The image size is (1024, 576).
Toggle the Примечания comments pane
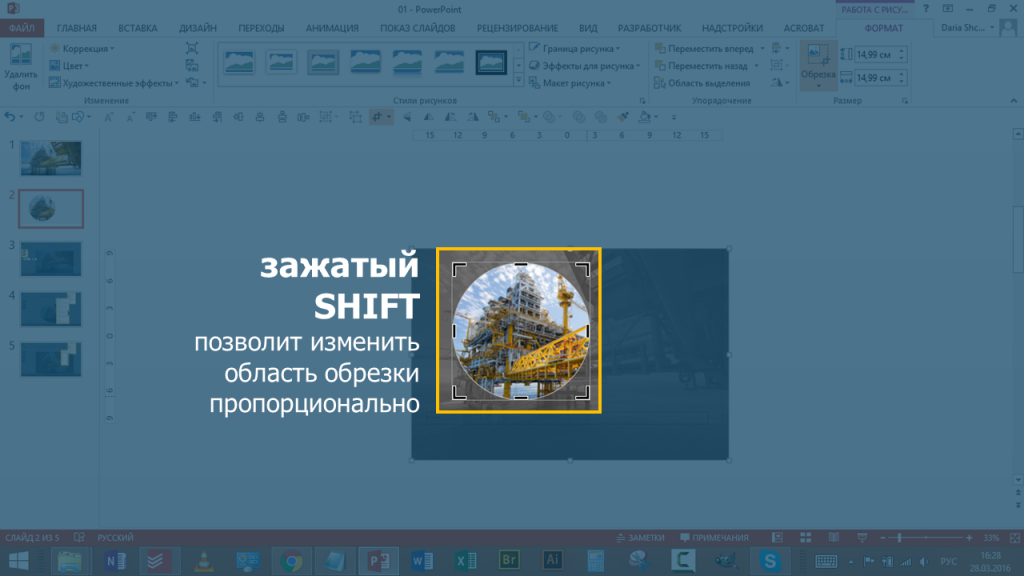pos(714,537)
